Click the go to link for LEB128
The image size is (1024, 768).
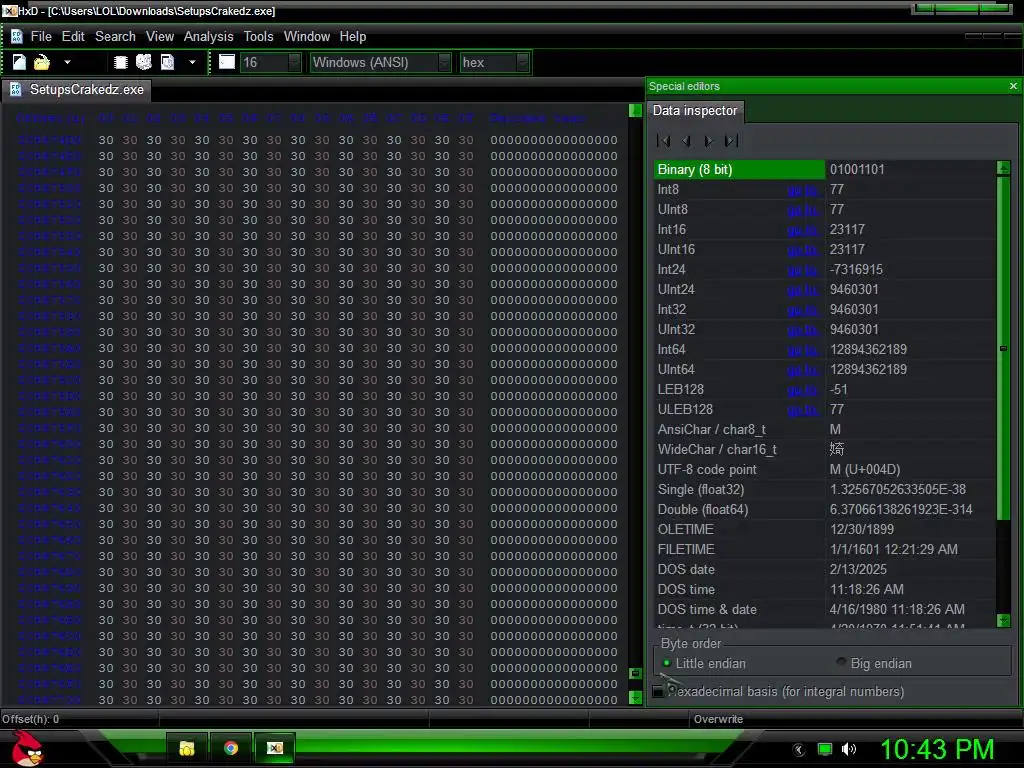803,390
